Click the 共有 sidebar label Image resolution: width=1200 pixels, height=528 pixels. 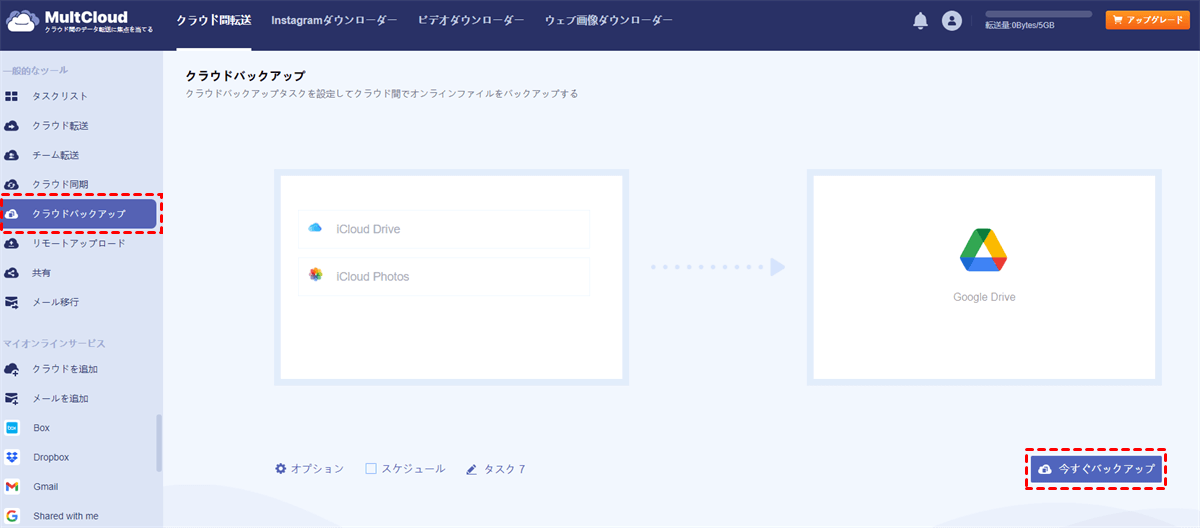point(42,272)
